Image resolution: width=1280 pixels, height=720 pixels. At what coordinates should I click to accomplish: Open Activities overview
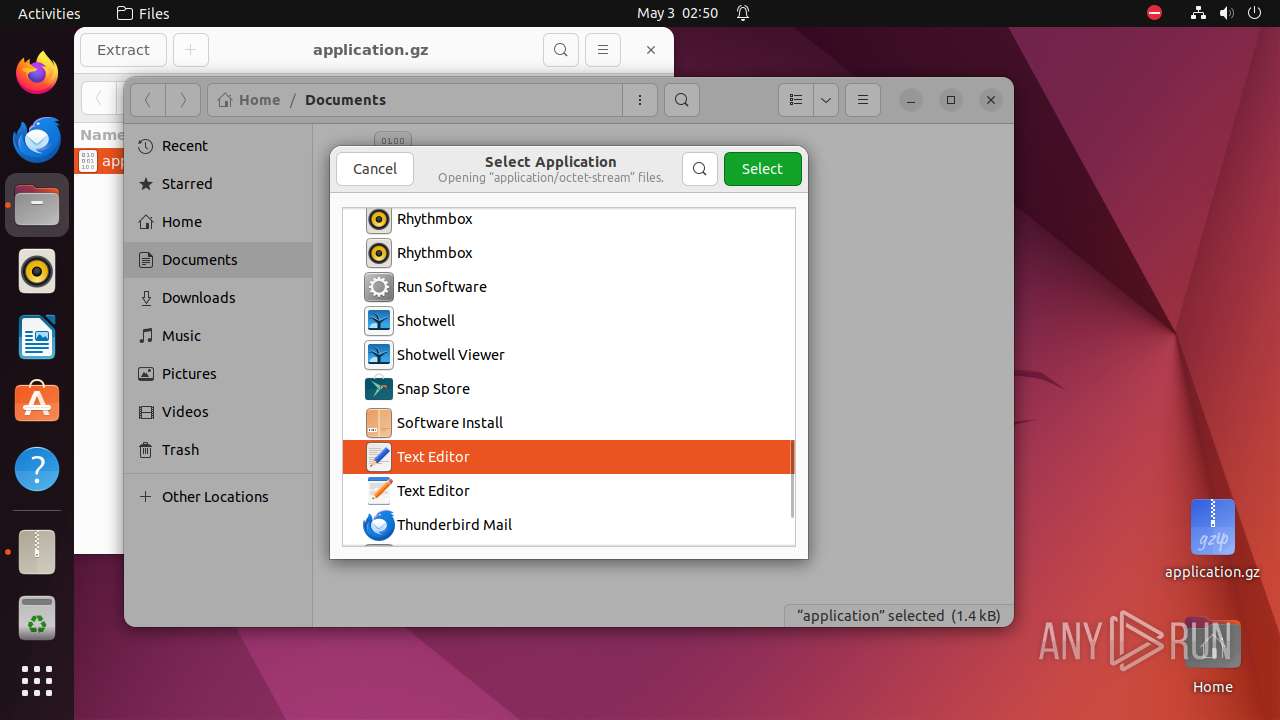49,13
